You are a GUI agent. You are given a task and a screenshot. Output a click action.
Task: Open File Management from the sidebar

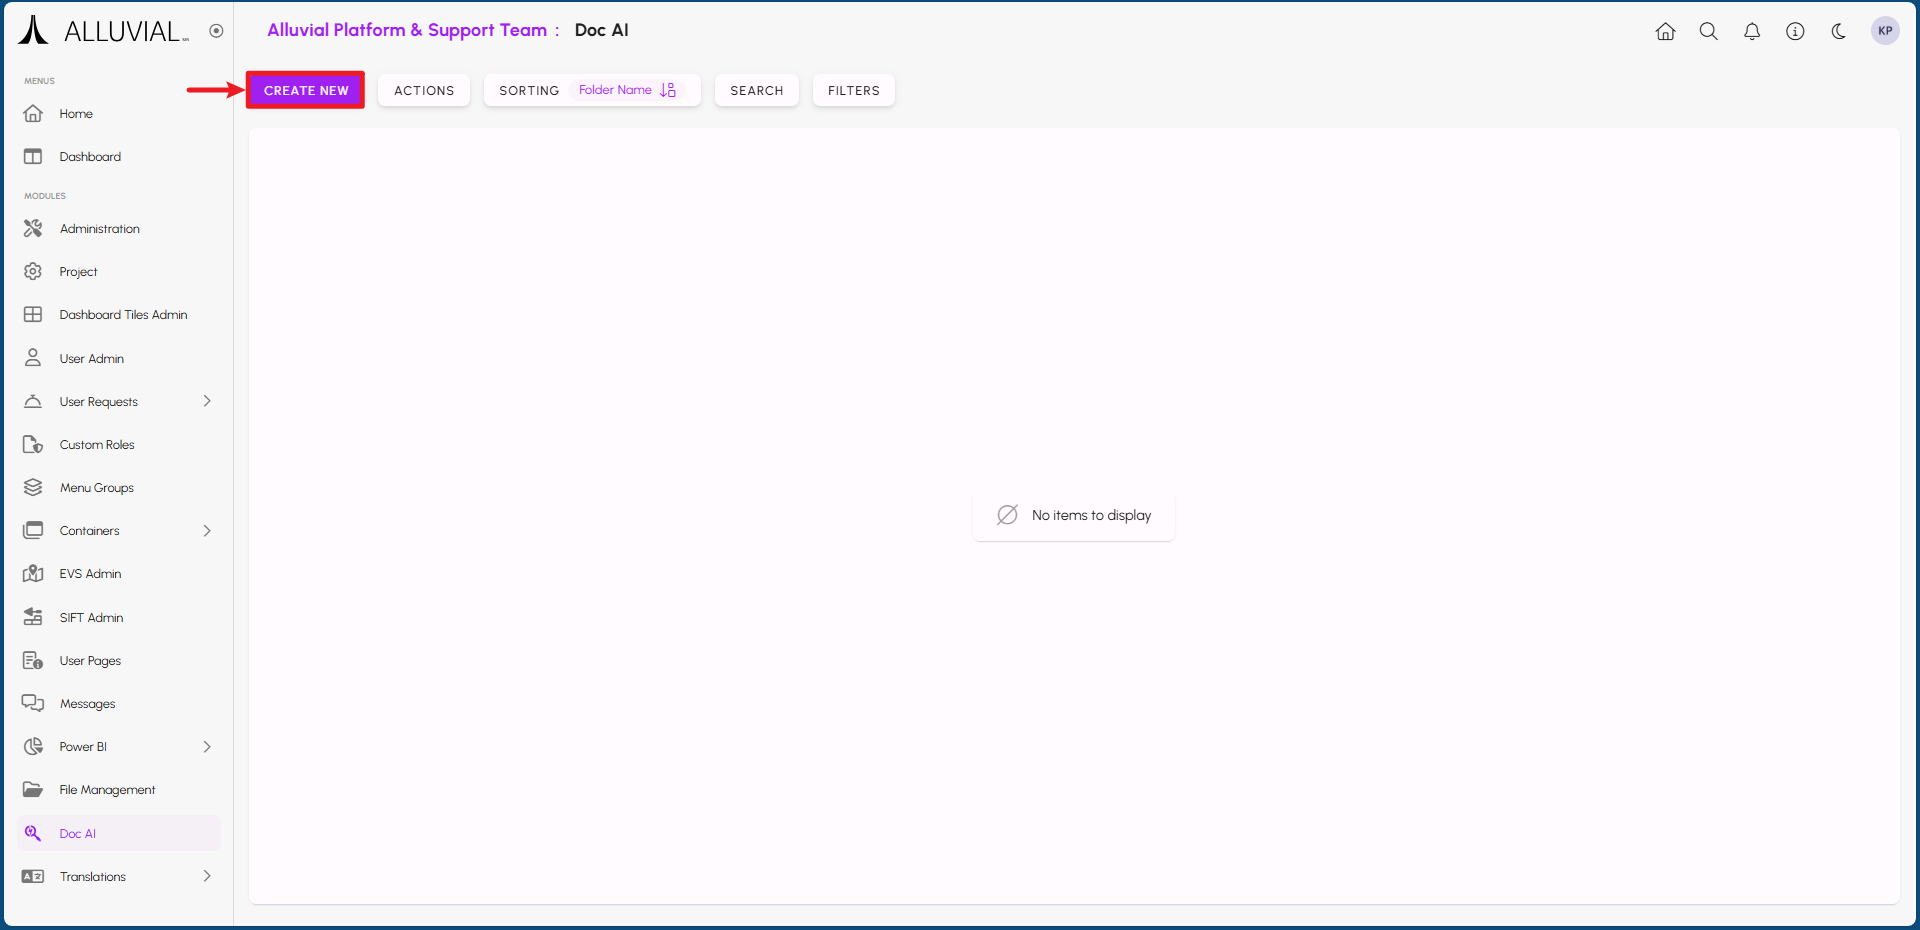(107, 790)
